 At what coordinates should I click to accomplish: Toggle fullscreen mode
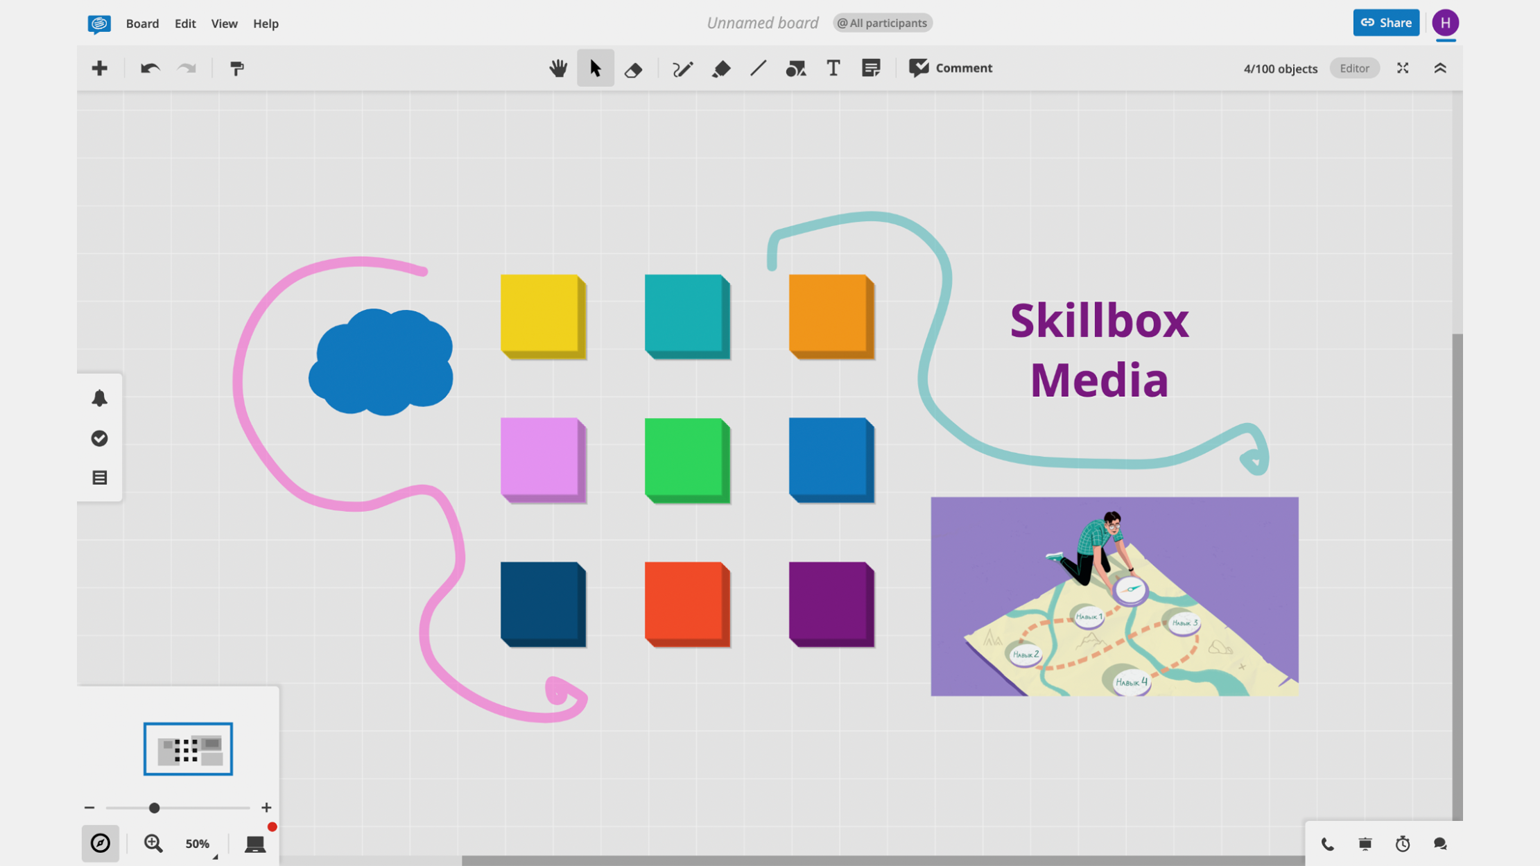coord(1403,68)
